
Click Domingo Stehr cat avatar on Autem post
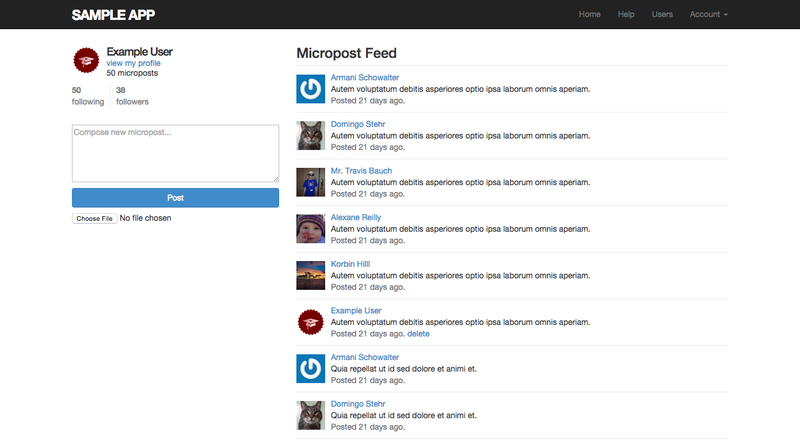tap(310, 135)
